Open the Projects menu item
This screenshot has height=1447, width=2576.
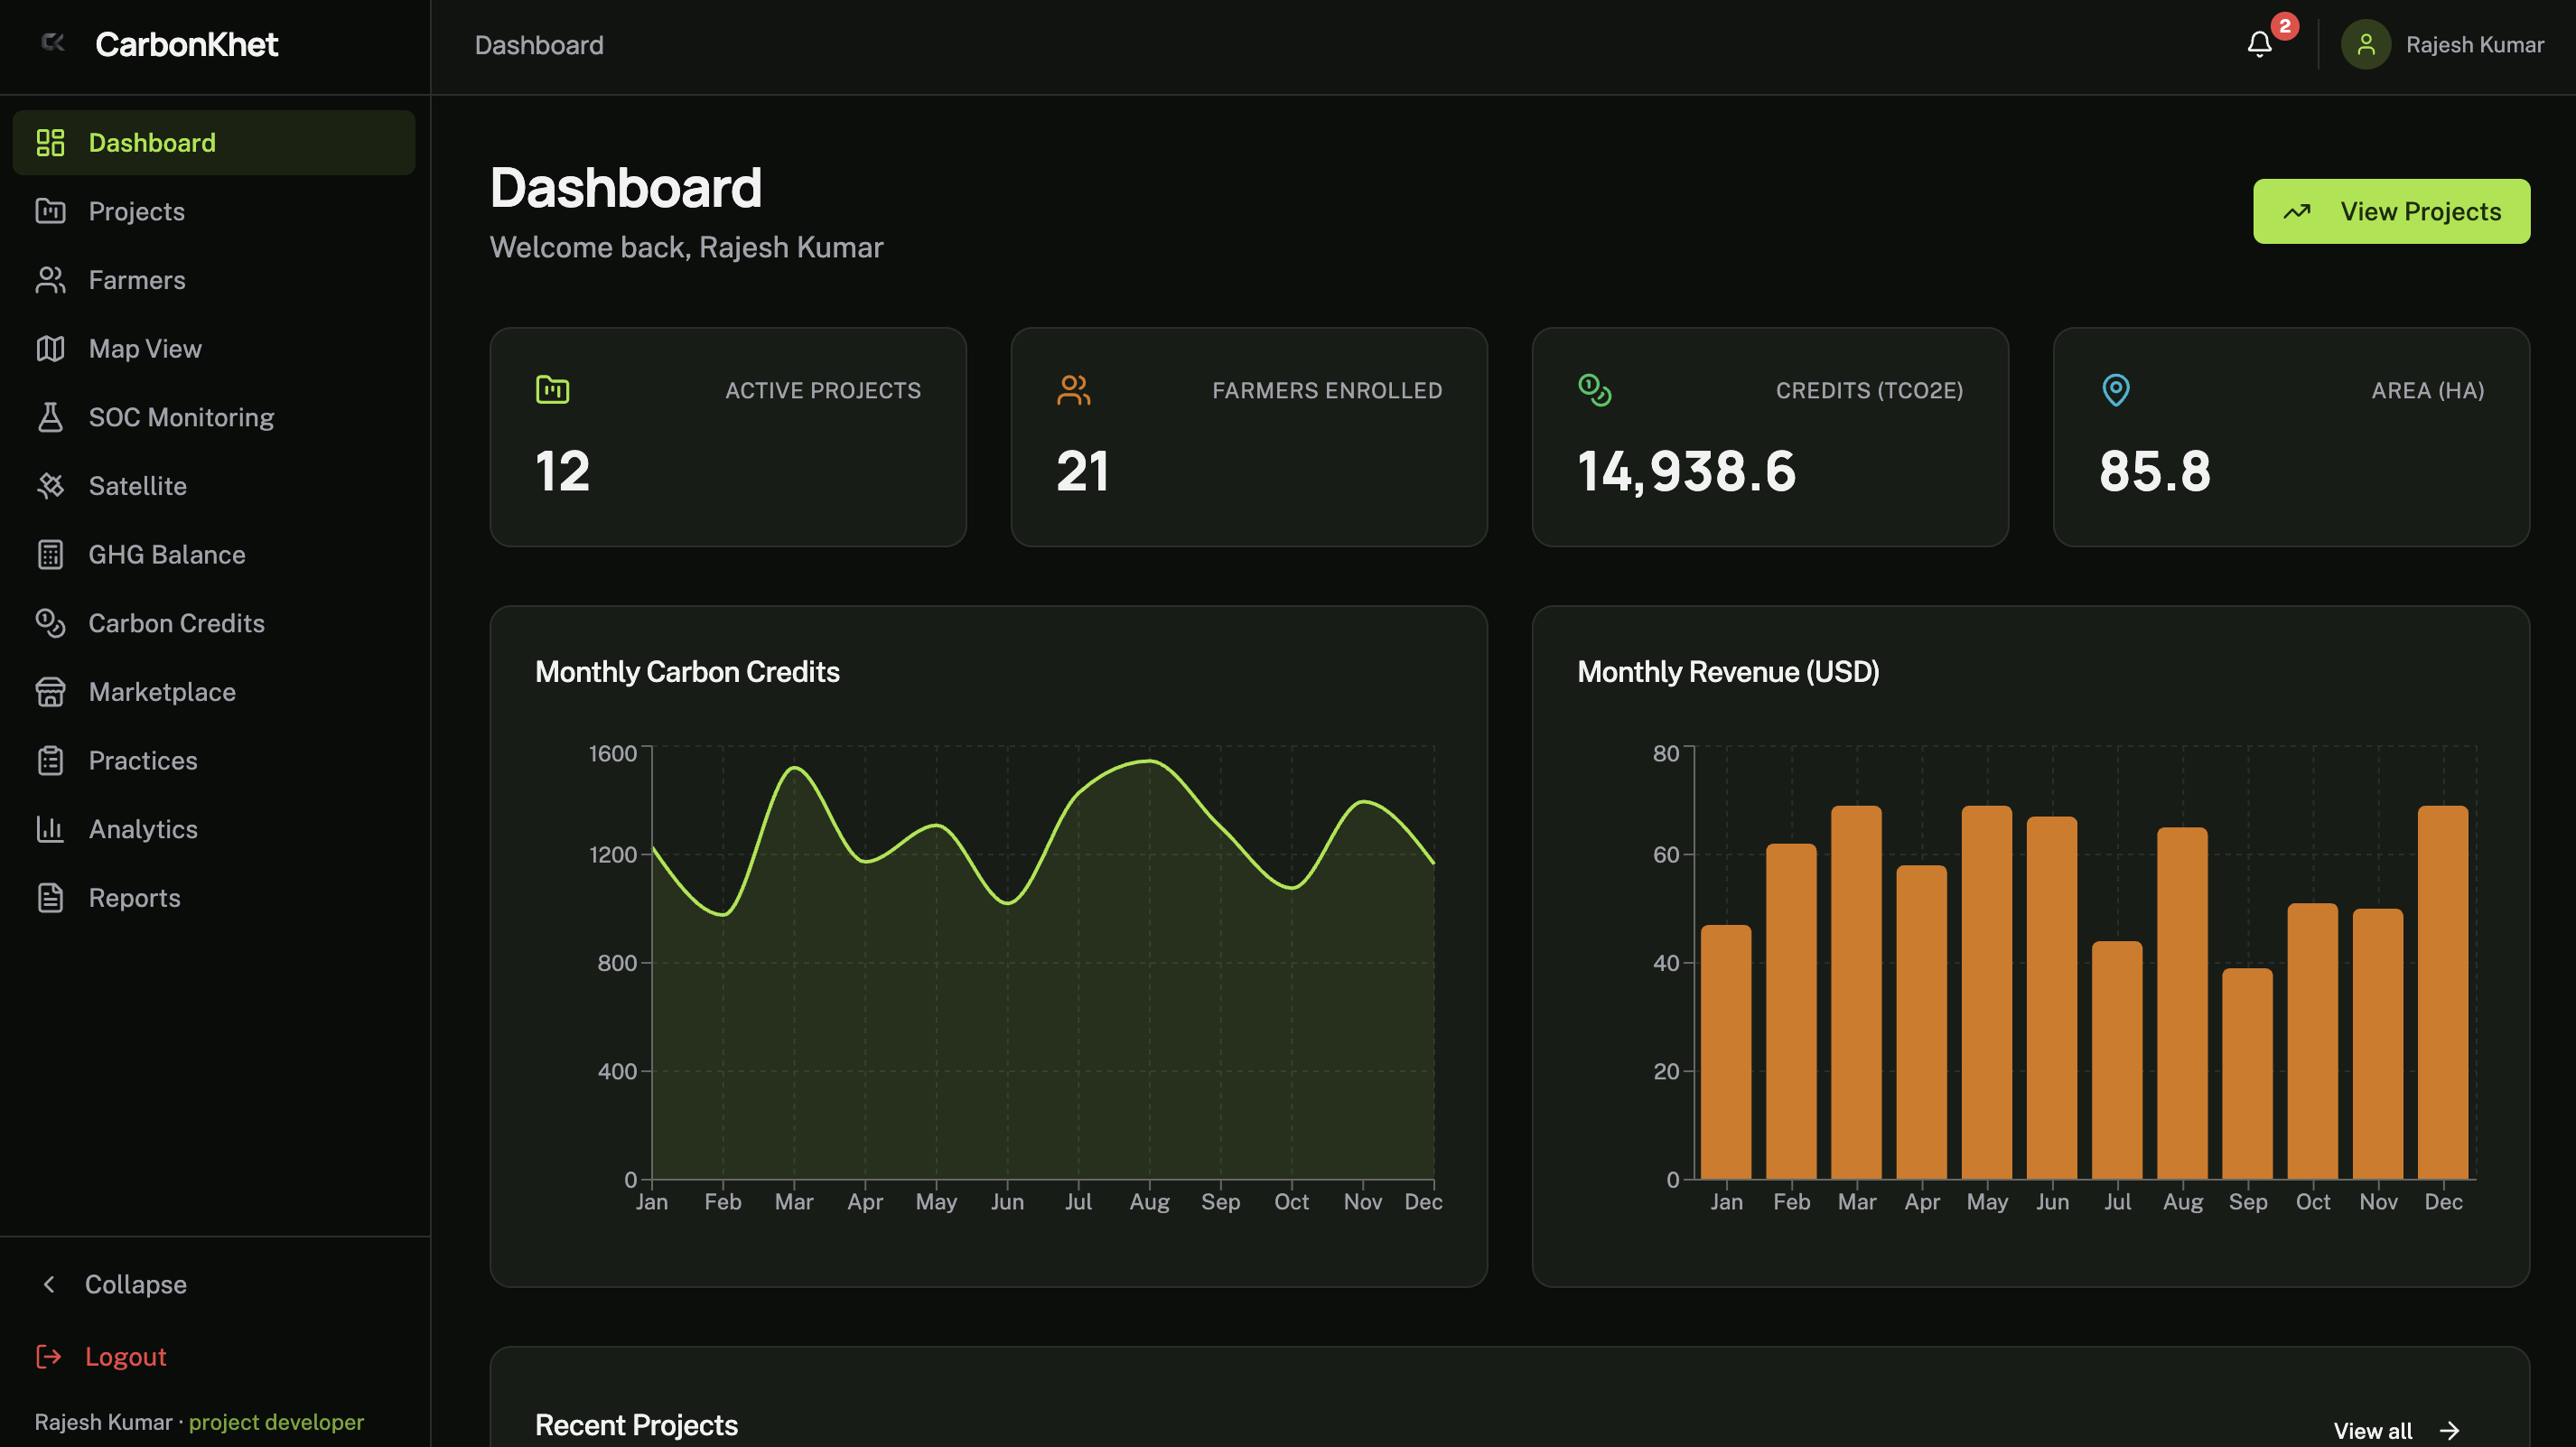214,211
